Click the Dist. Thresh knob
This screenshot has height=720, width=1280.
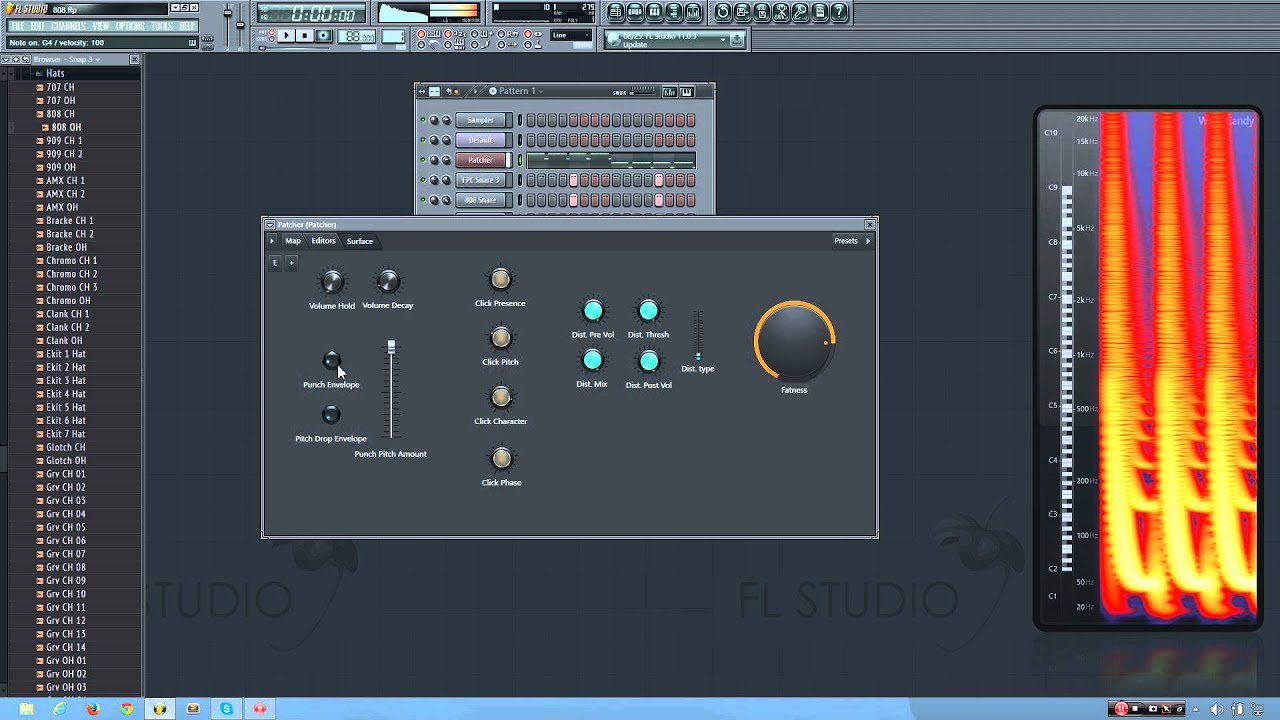648,310
